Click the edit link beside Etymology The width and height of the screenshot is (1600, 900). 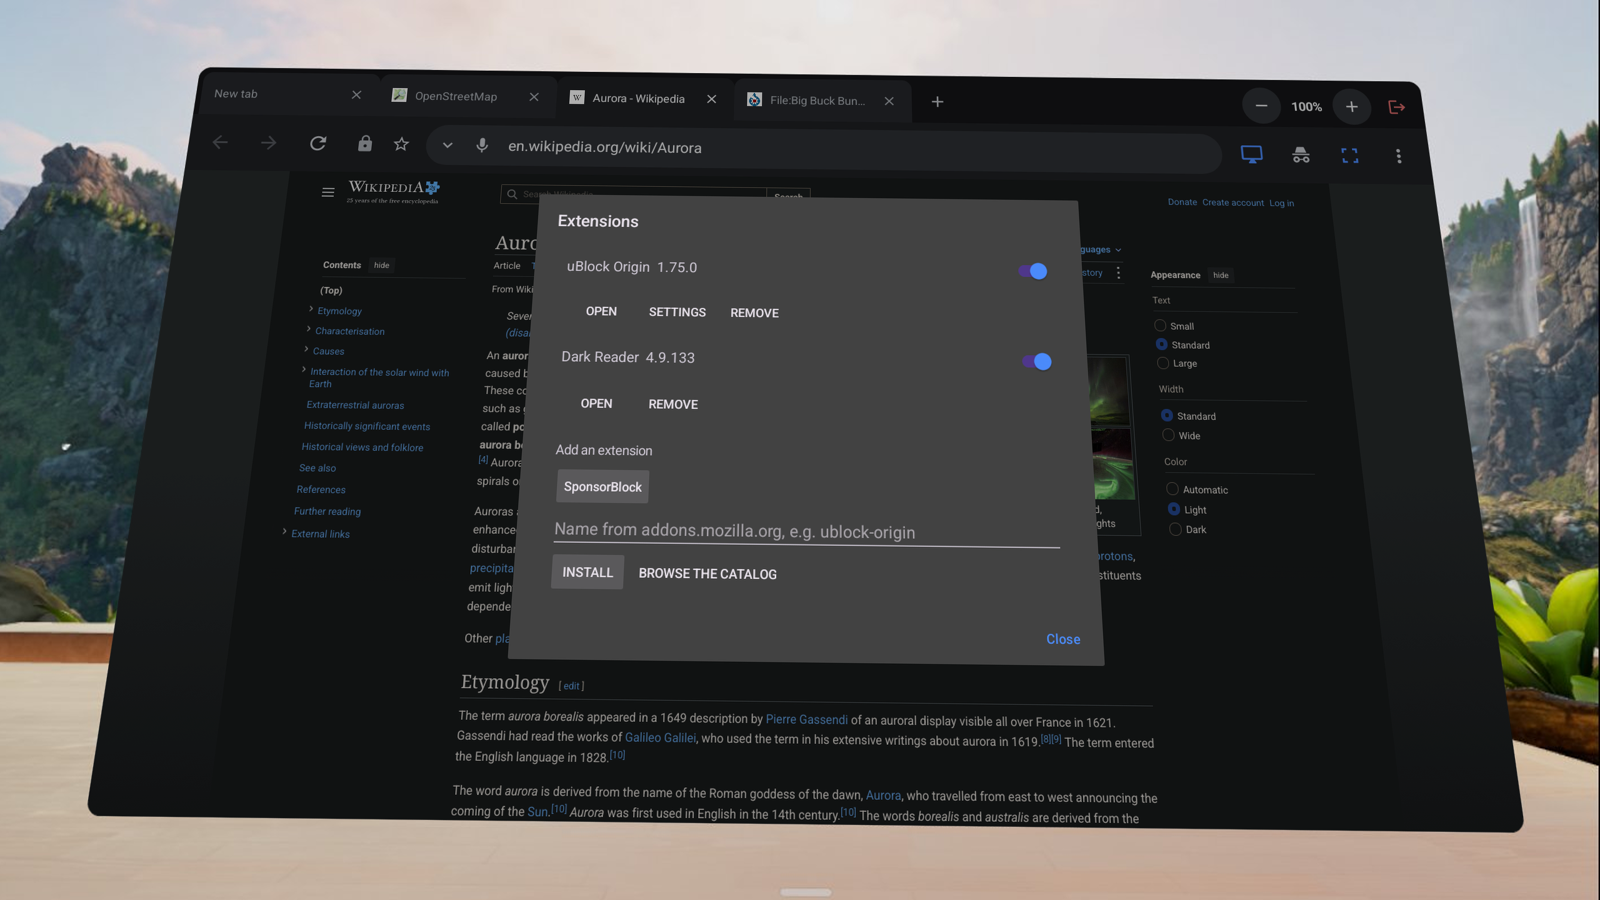point(571,686)
